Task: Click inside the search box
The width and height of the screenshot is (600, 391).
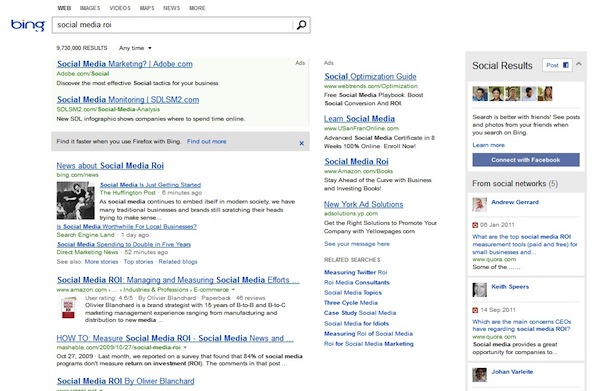Action: coord(172,25)
